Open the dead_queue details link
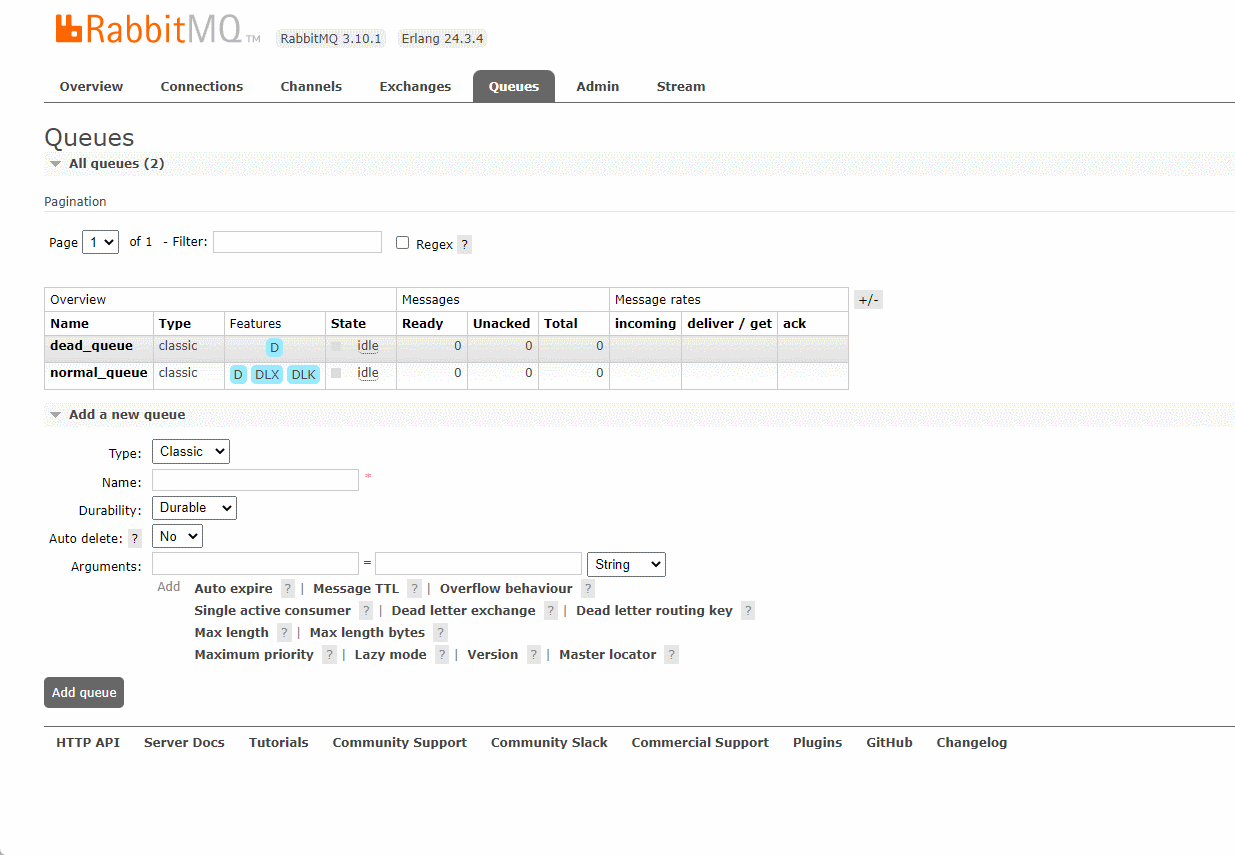 tap(91, 346)
